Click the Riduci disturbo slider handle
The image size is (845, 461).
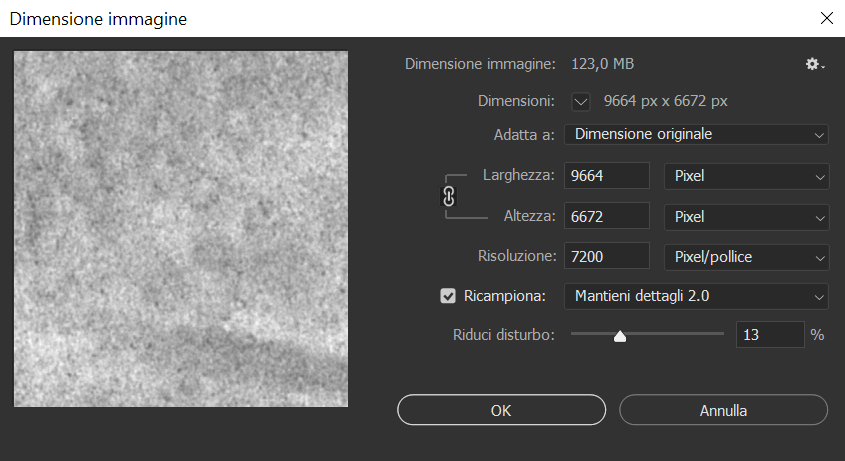click(620, 336)
